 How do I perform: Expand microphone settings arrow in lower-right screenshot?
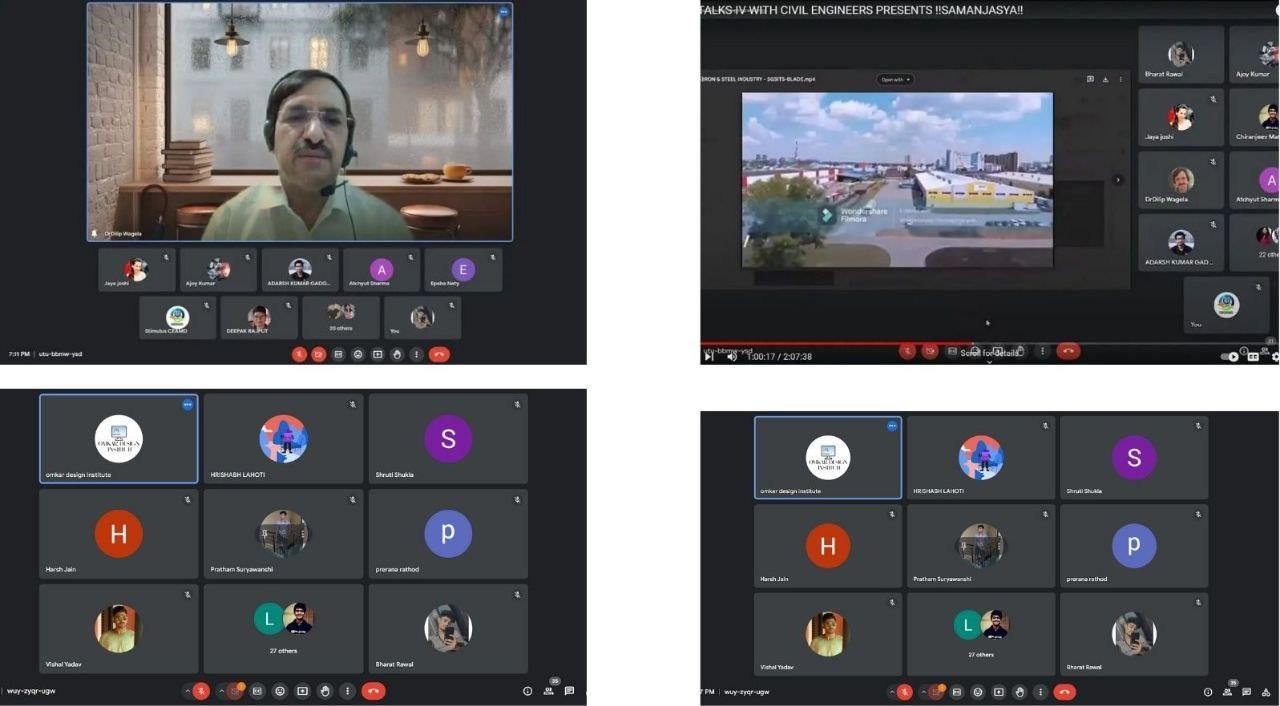(x=891, y=692)
